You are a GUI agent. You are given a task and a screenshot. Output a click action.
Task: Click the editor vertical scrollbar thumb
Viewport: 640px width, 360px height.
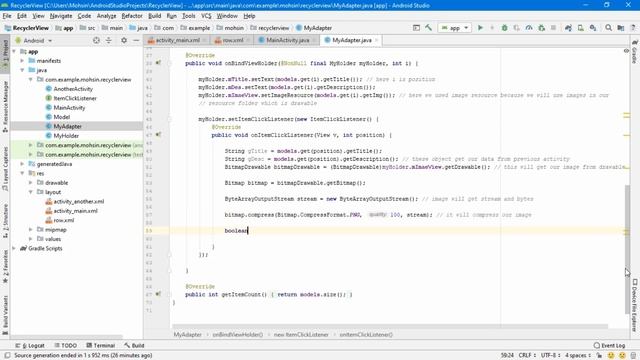627,249
